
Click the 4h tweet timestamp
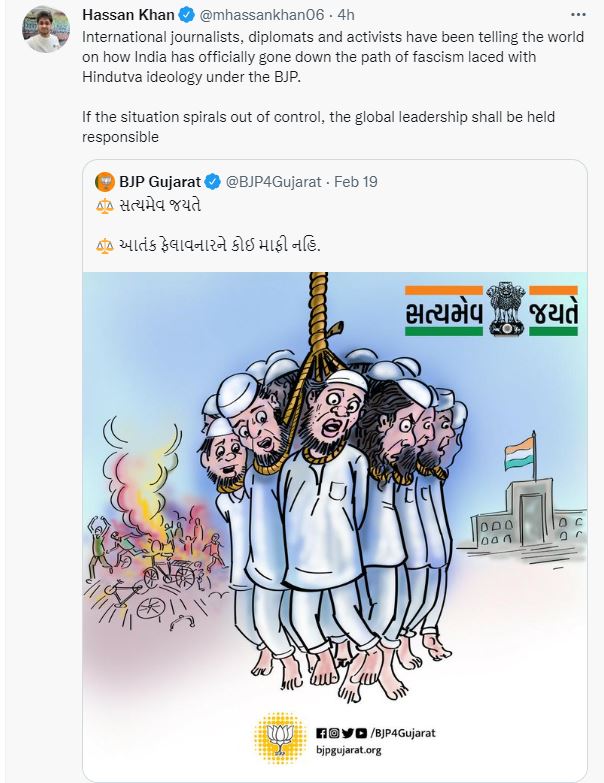(x=345, y=15)
